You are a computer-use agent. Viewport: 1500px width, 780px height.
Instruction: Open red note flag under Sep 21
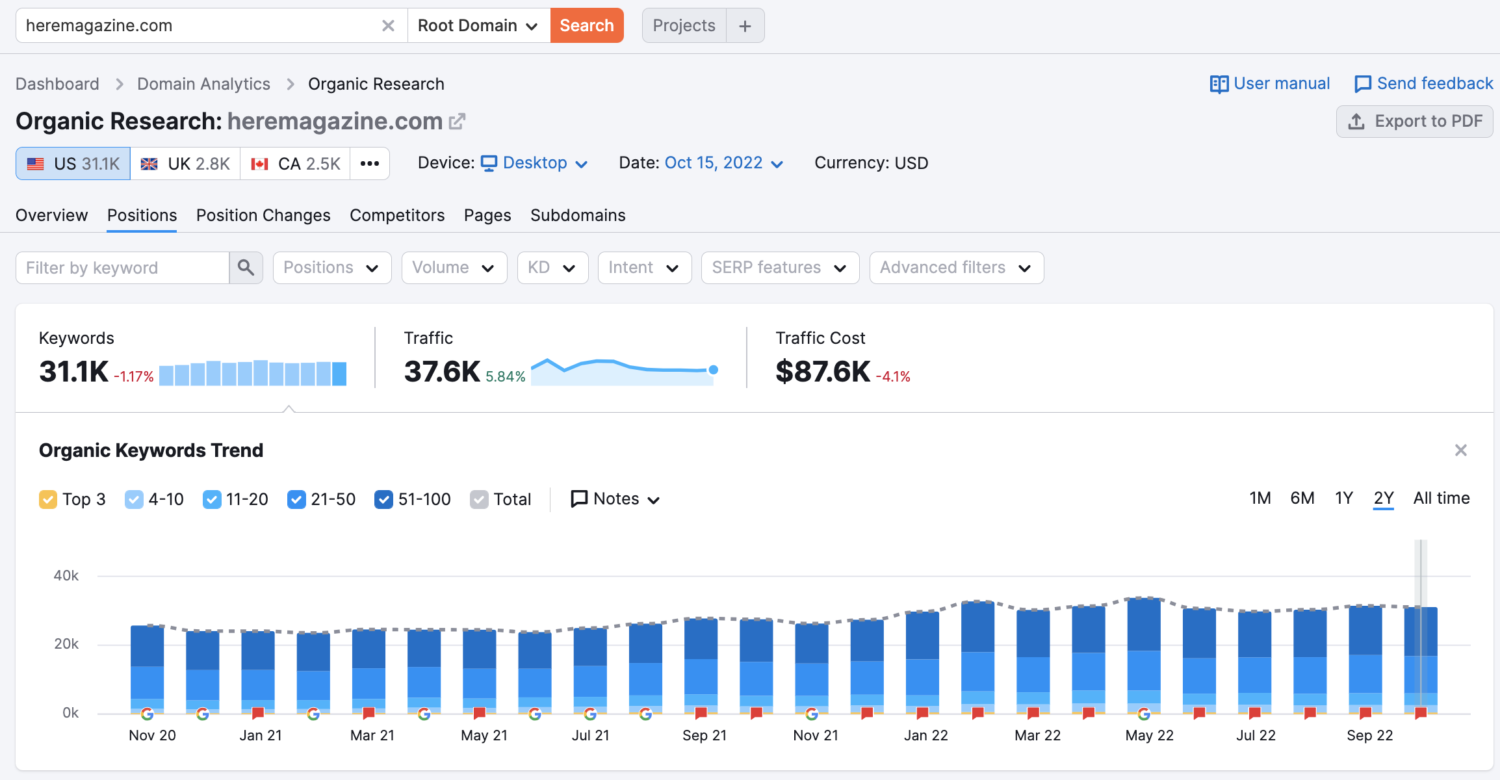(x=701, y=713)
